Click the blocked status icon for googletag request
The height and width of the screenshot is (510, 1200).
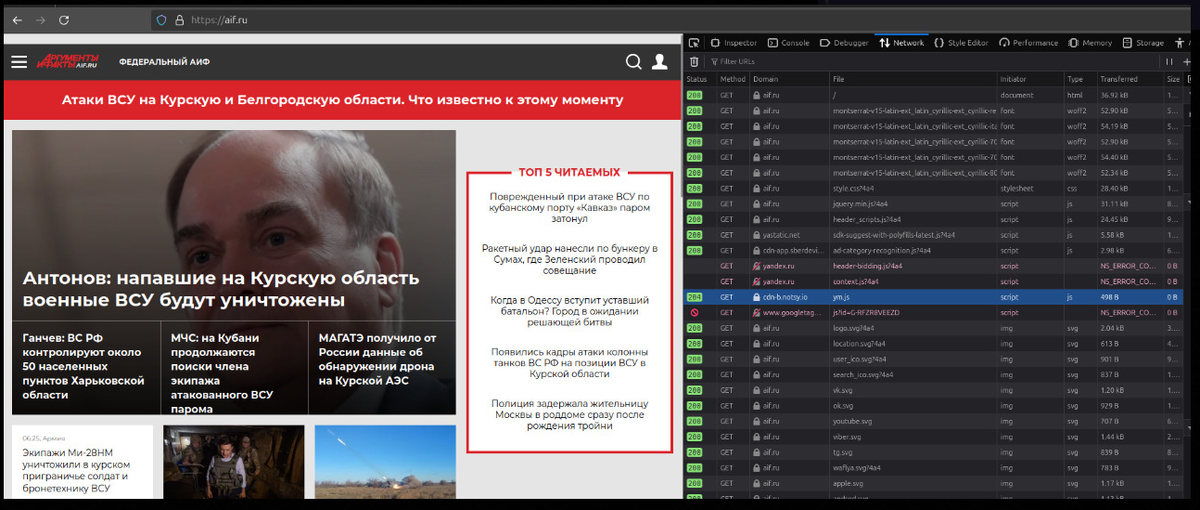(693, 313)
